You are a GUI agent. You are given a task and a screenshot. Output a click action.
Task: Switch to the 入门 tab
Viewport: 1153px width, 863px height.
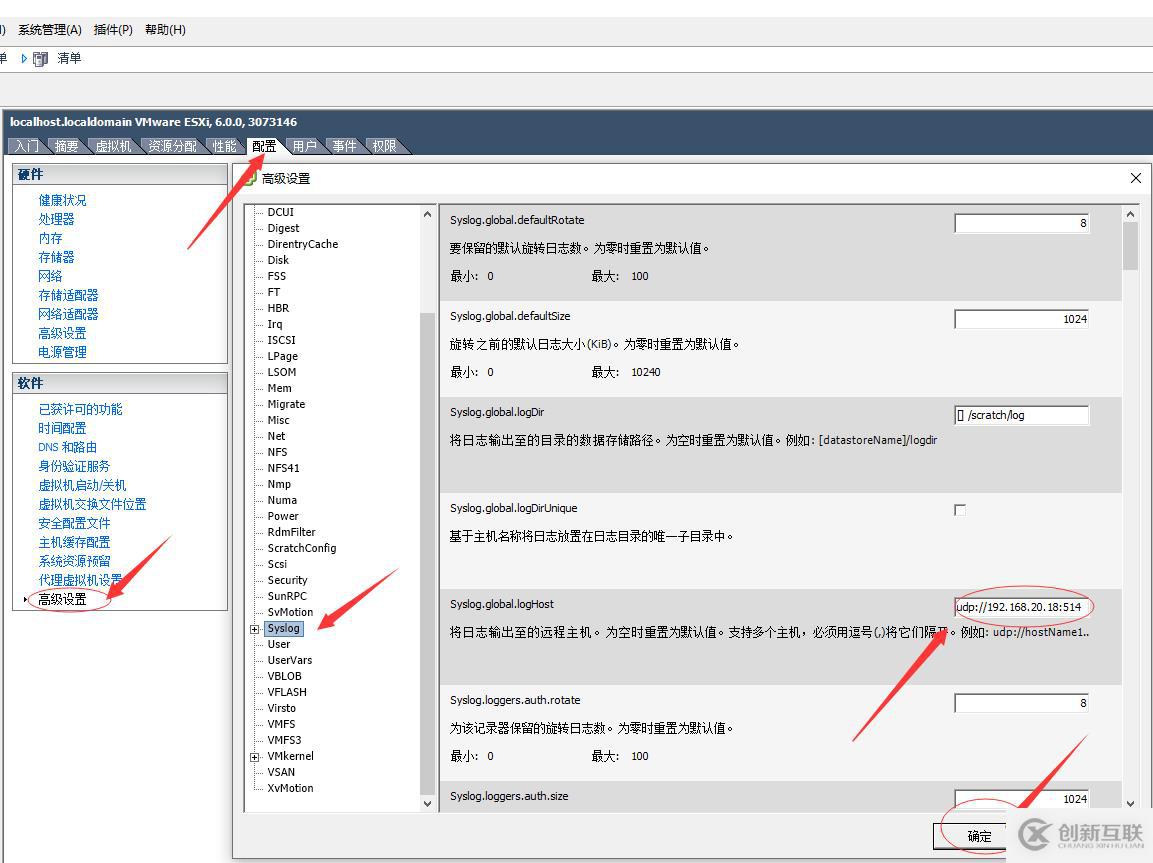27,146
